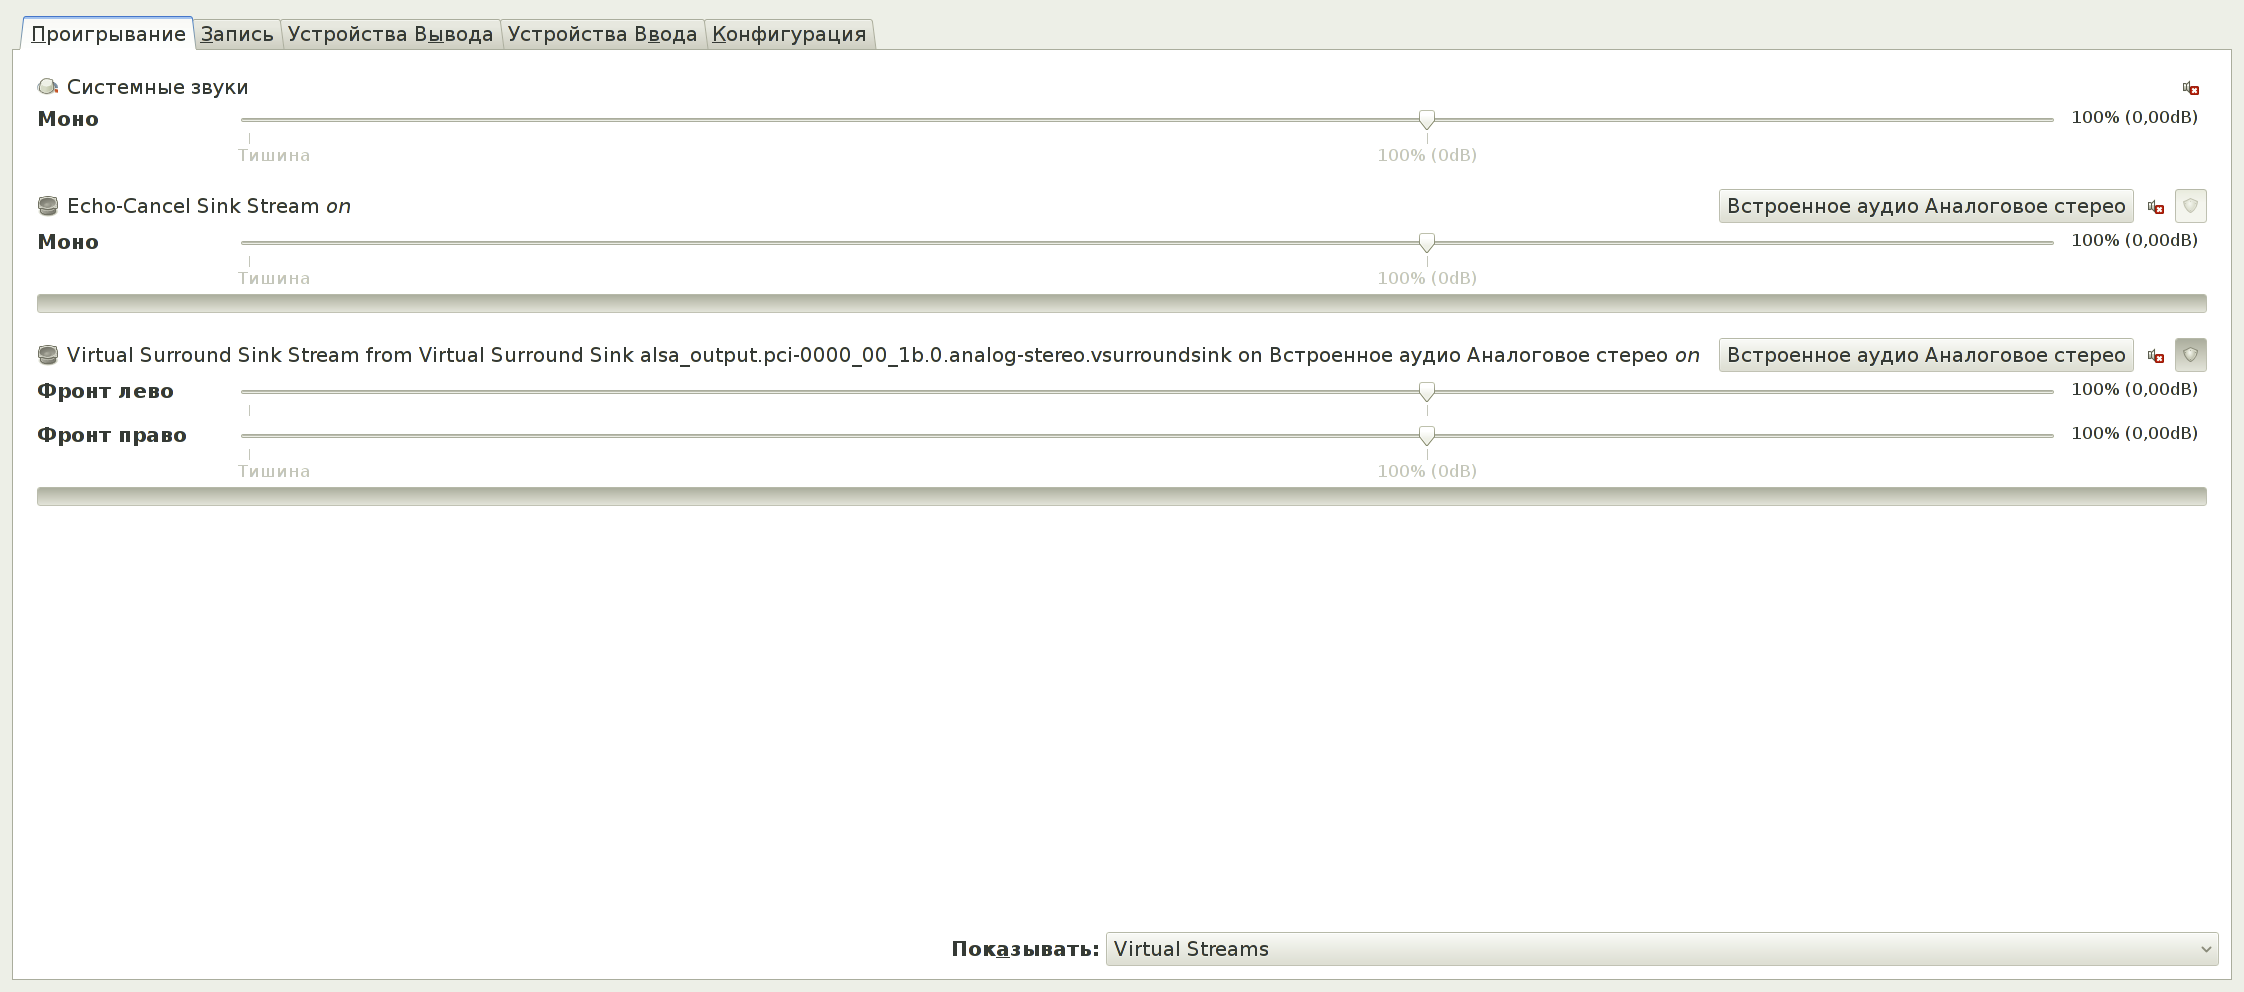Mute the Virtual Surround Sink Stream
Screen dimensions: 2244x992
tap(2156, 356)
